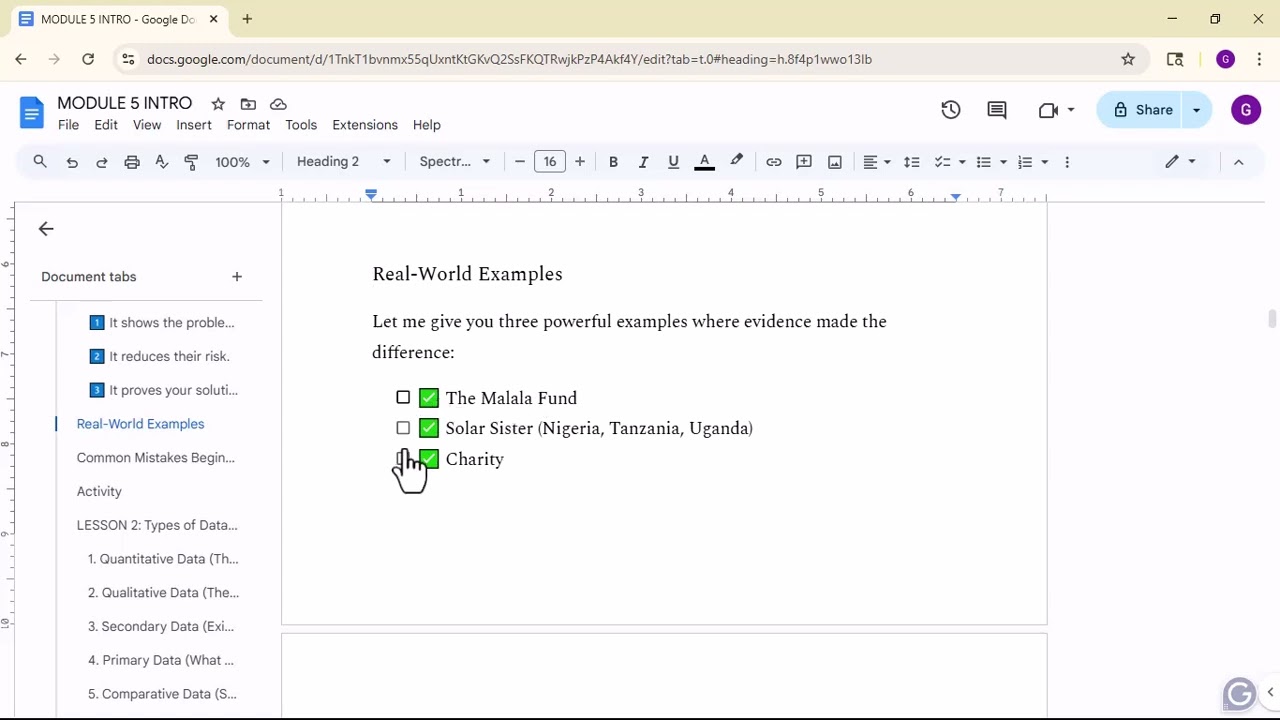Open the Share options arrow
The image size is (1280, 720).
coord(1197,110)
